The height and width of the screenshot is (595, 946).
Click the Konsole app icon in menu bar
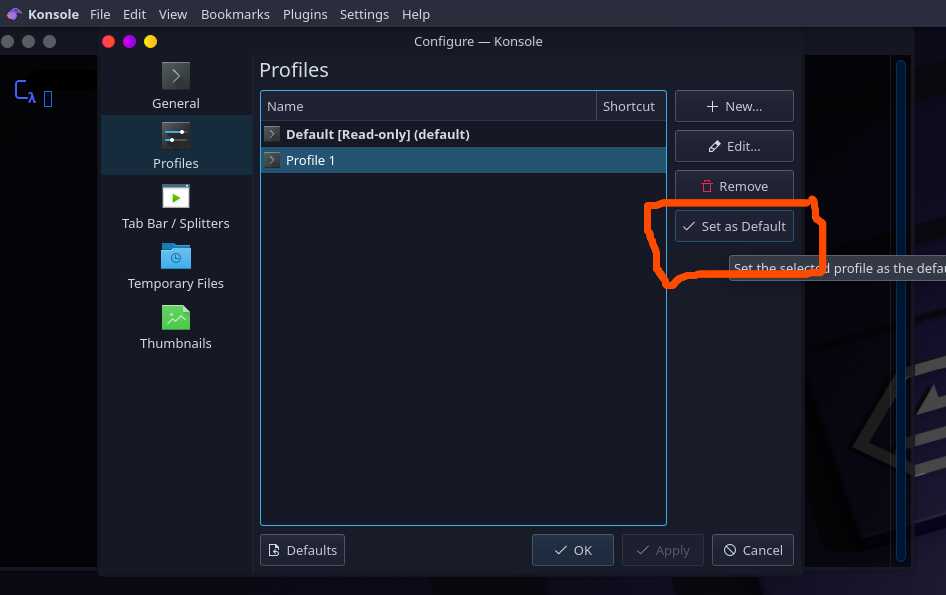pyautogui.click(x=14, y=14)
